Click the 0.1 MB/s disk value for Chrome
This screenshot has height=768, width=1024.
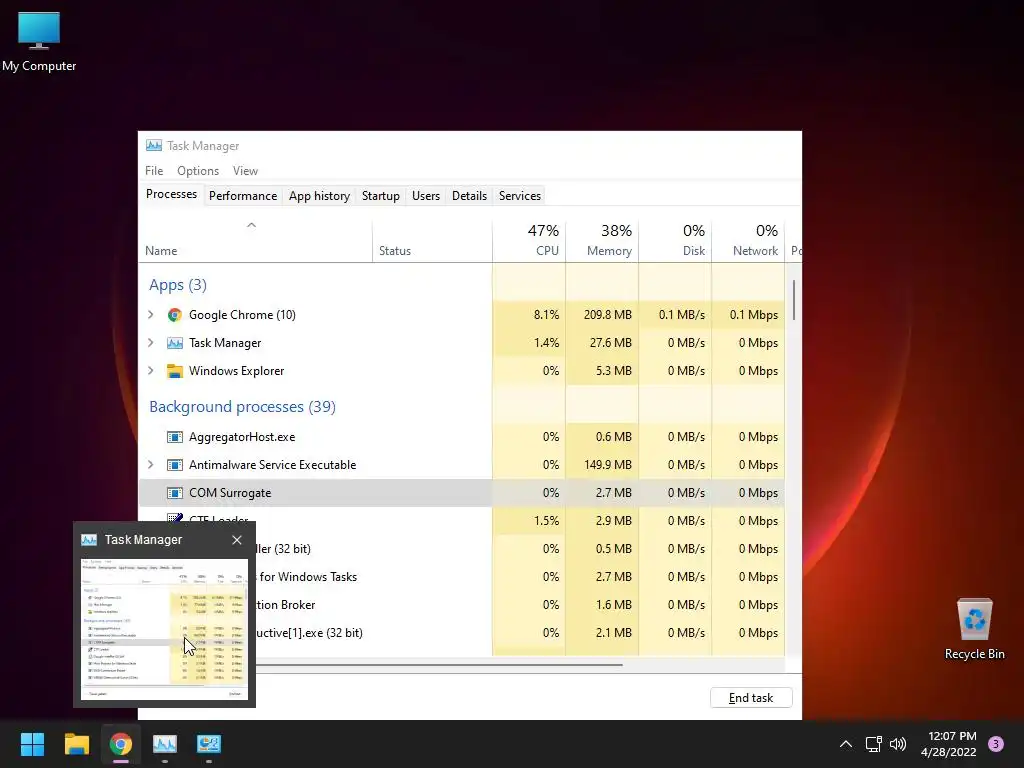675,315
